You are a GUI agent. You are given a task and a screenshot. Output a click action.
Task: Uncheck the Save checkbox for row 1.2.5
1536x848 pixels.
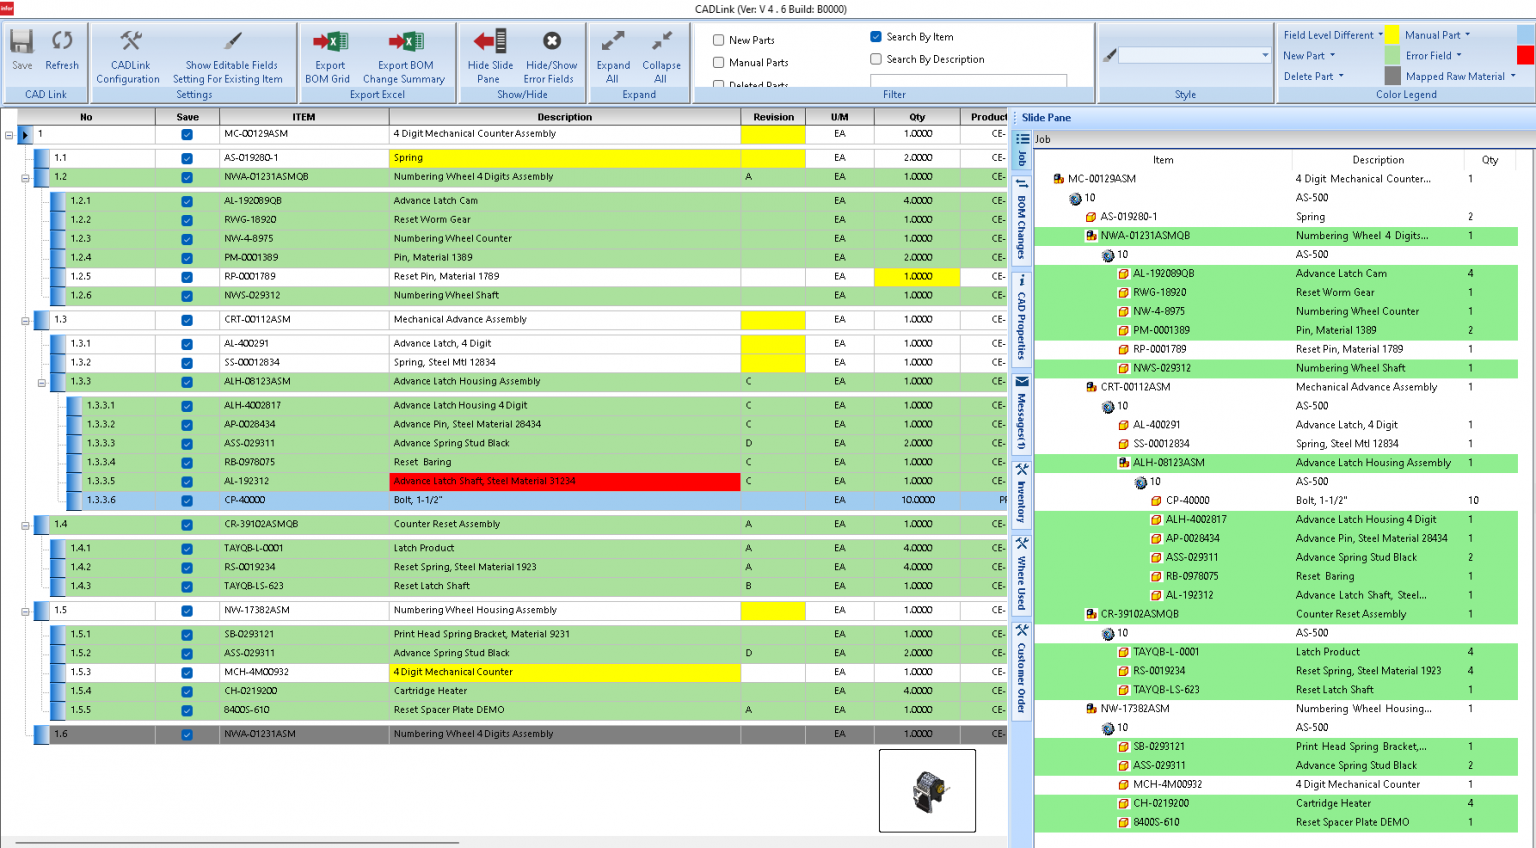(186, 276)
